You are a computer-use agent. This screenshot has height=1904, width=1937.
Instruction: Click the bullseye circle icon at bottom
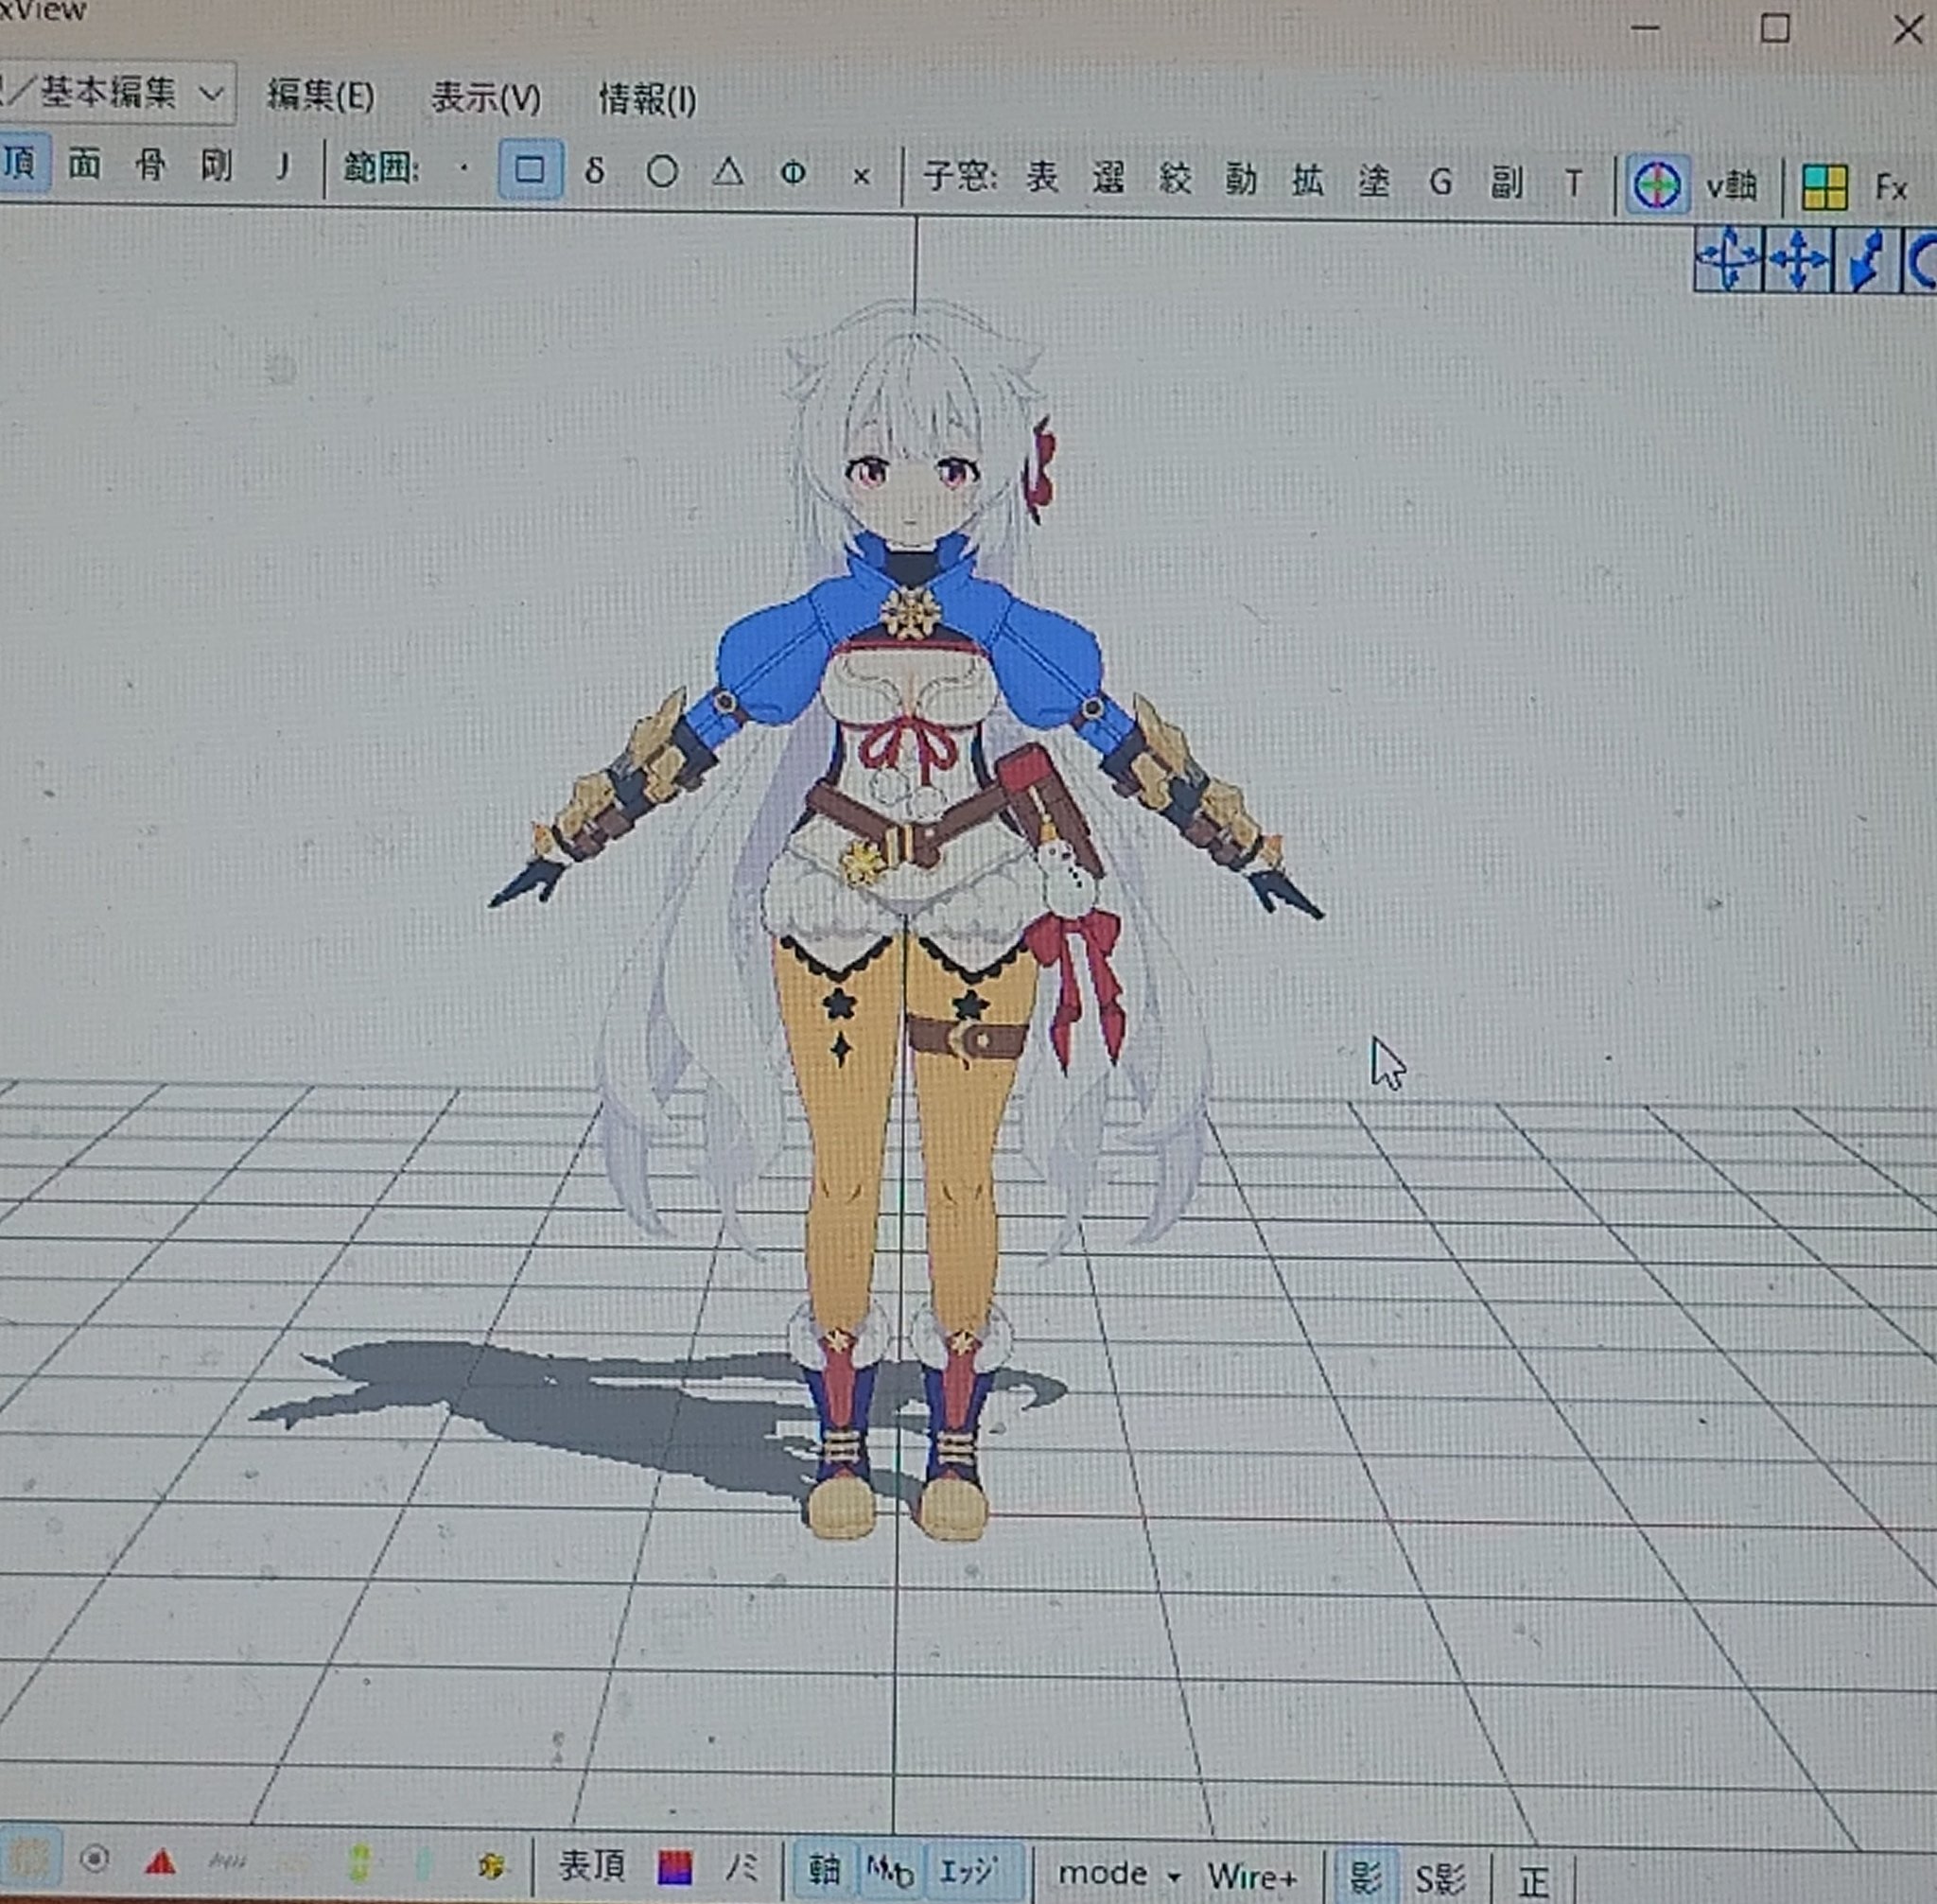click(x=94, y=1859)
